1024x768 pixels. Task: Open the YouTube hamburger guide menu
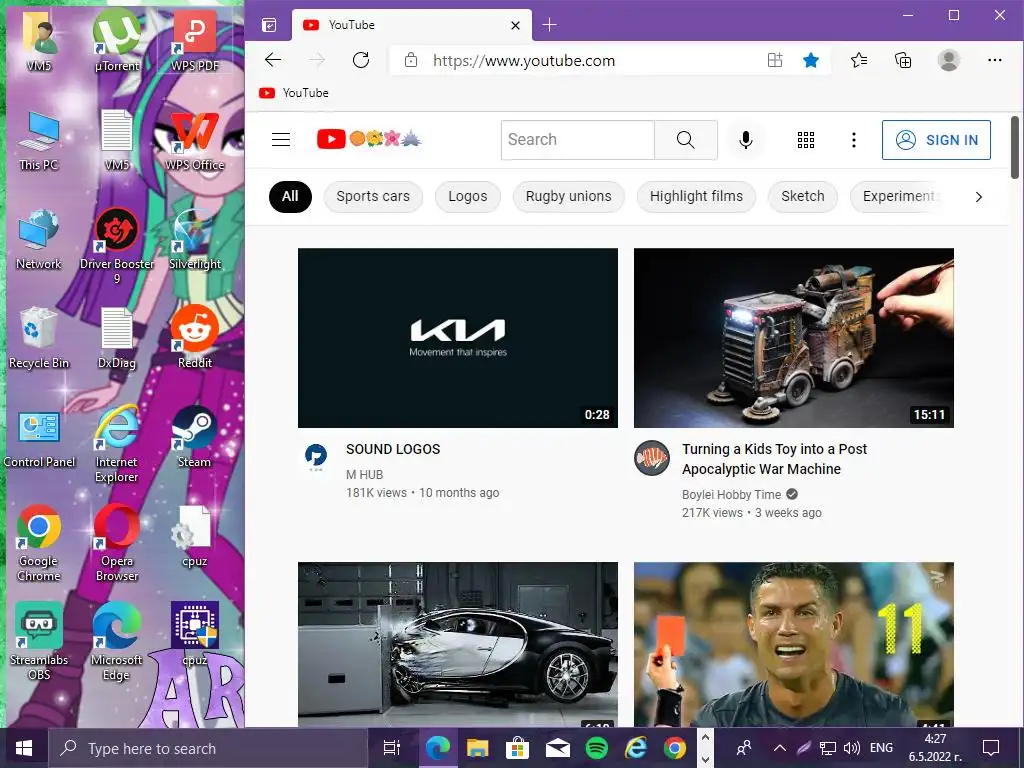pos(281,140)
